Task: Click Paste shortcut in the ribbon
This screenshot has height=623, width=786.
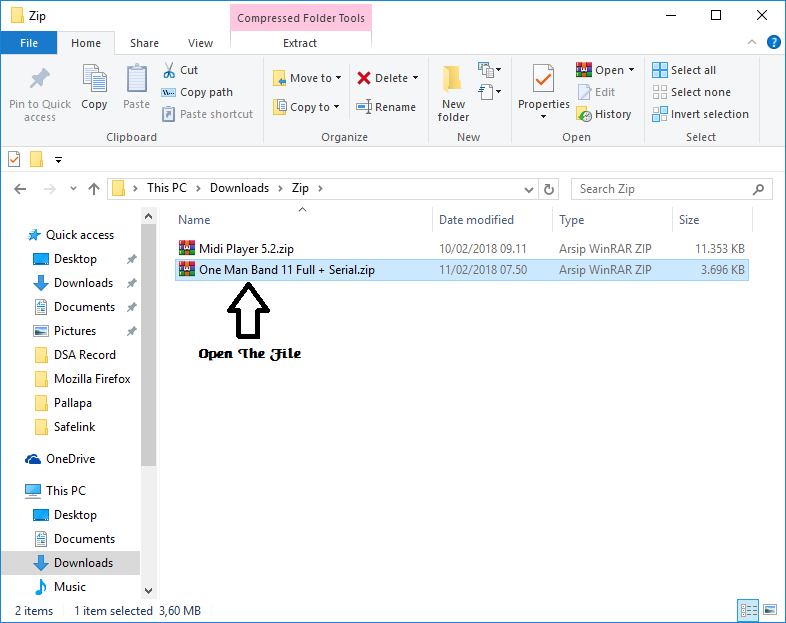Action: (207, 114)
